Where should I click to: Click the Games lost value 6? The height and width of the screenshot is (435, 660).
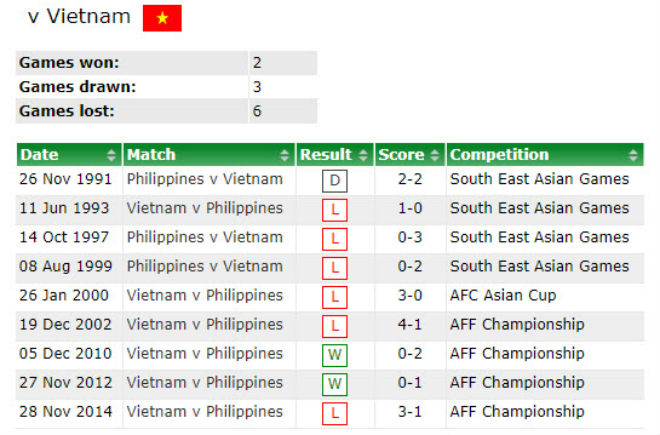[257, 111]
